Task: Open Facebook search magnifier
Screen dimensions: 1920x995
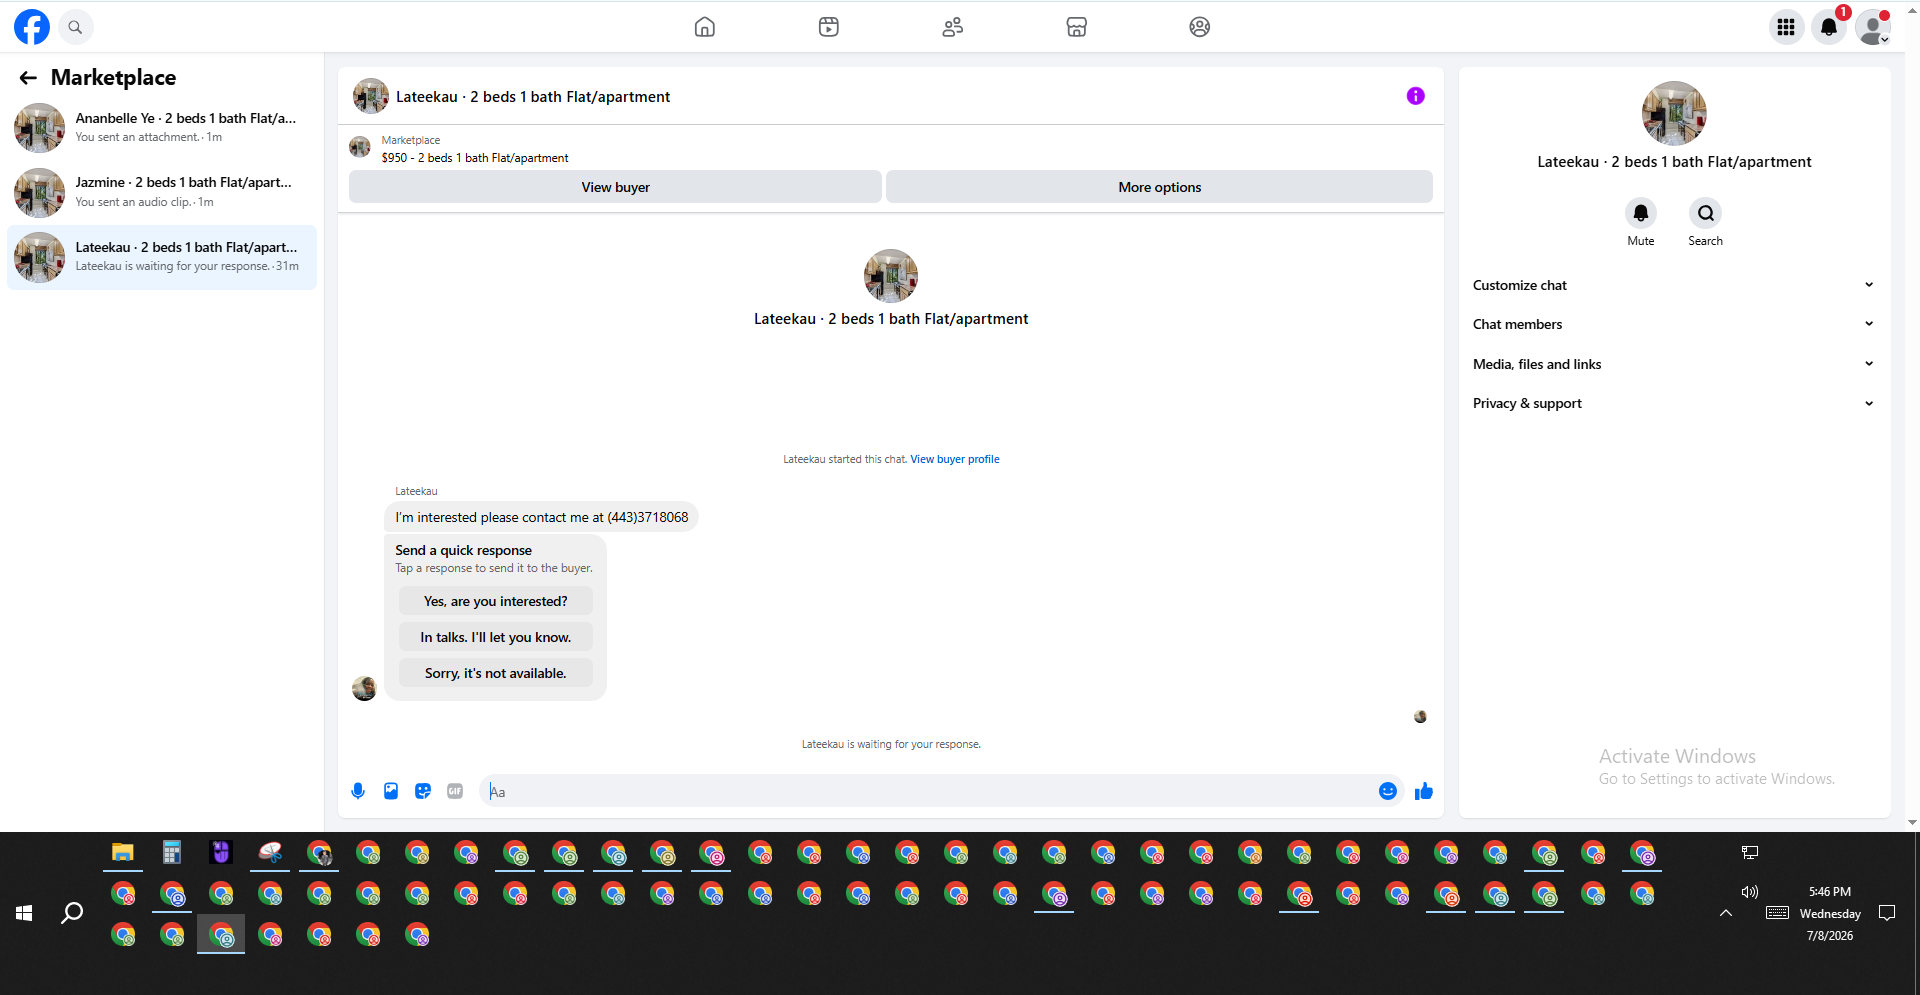Action: click(75, 27)
